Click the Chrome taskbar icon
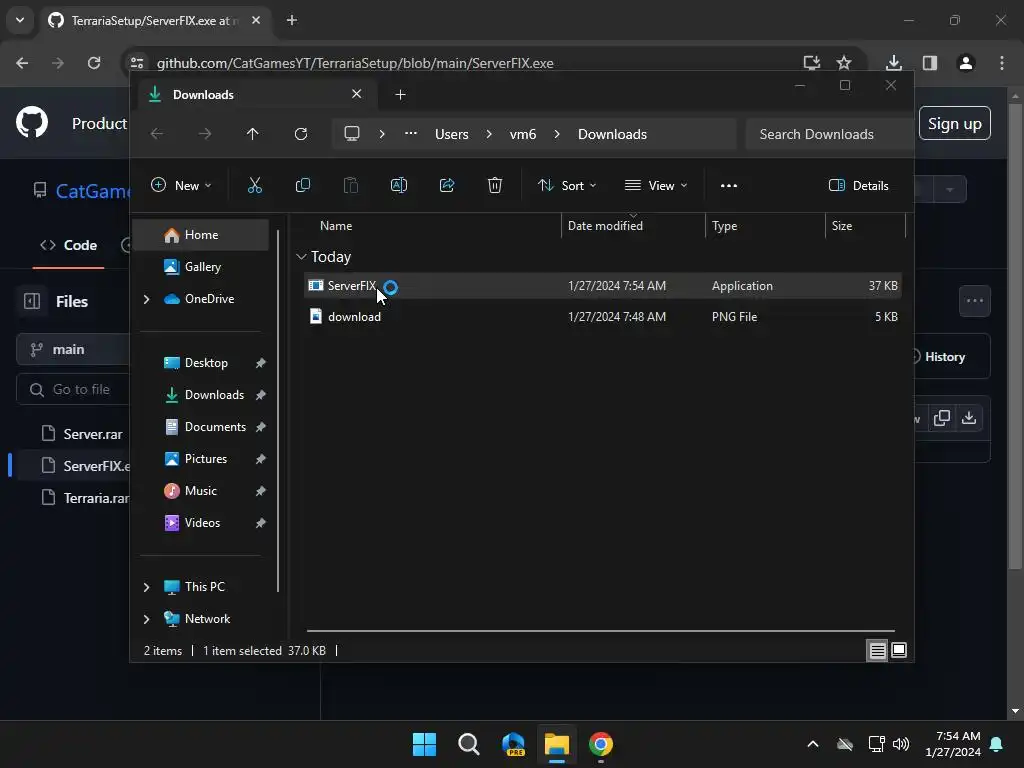1024x768 pixels. click(601, 744)
